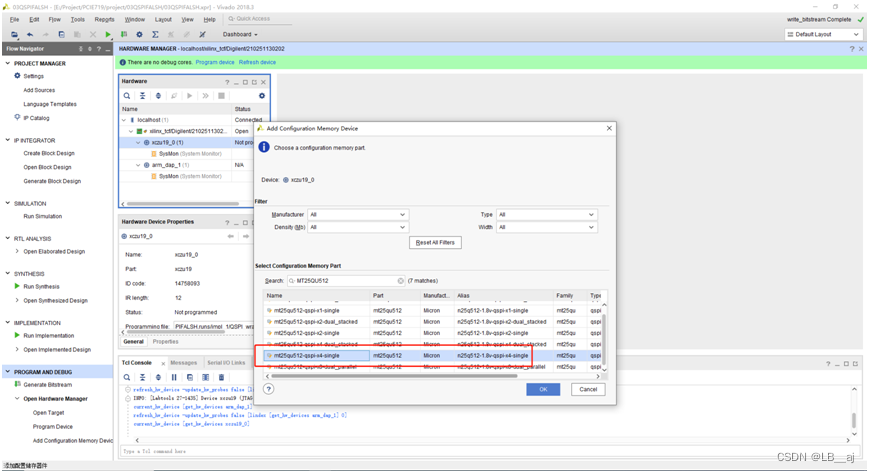The image size is (869, 473).
Task: Click Cancel in memory device dialog
Action: (588, 389)
